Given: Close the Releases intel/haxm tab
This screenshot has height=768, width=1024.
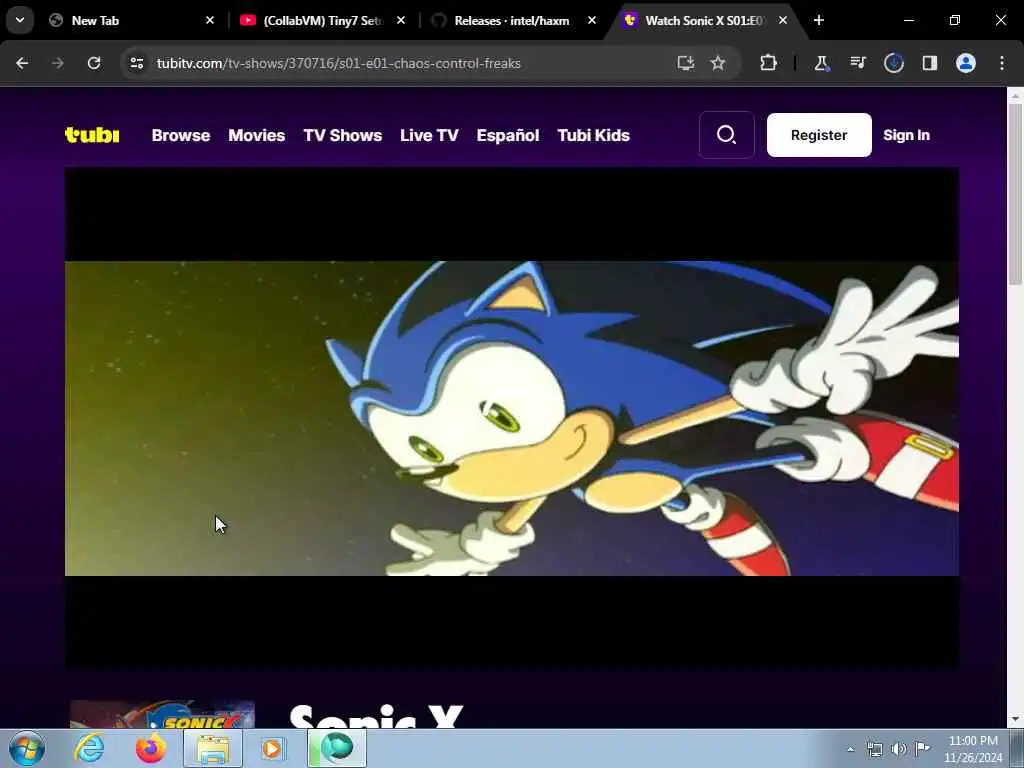Looking at the screenshot, I should (592, 20).
